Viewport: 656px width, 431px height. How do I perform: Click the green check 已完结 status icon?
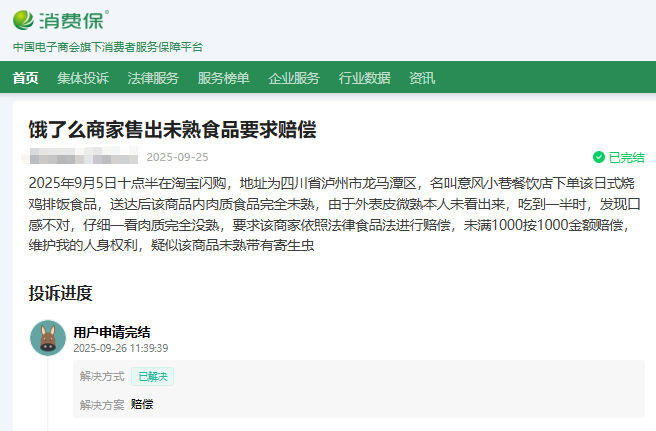(598, 157)
